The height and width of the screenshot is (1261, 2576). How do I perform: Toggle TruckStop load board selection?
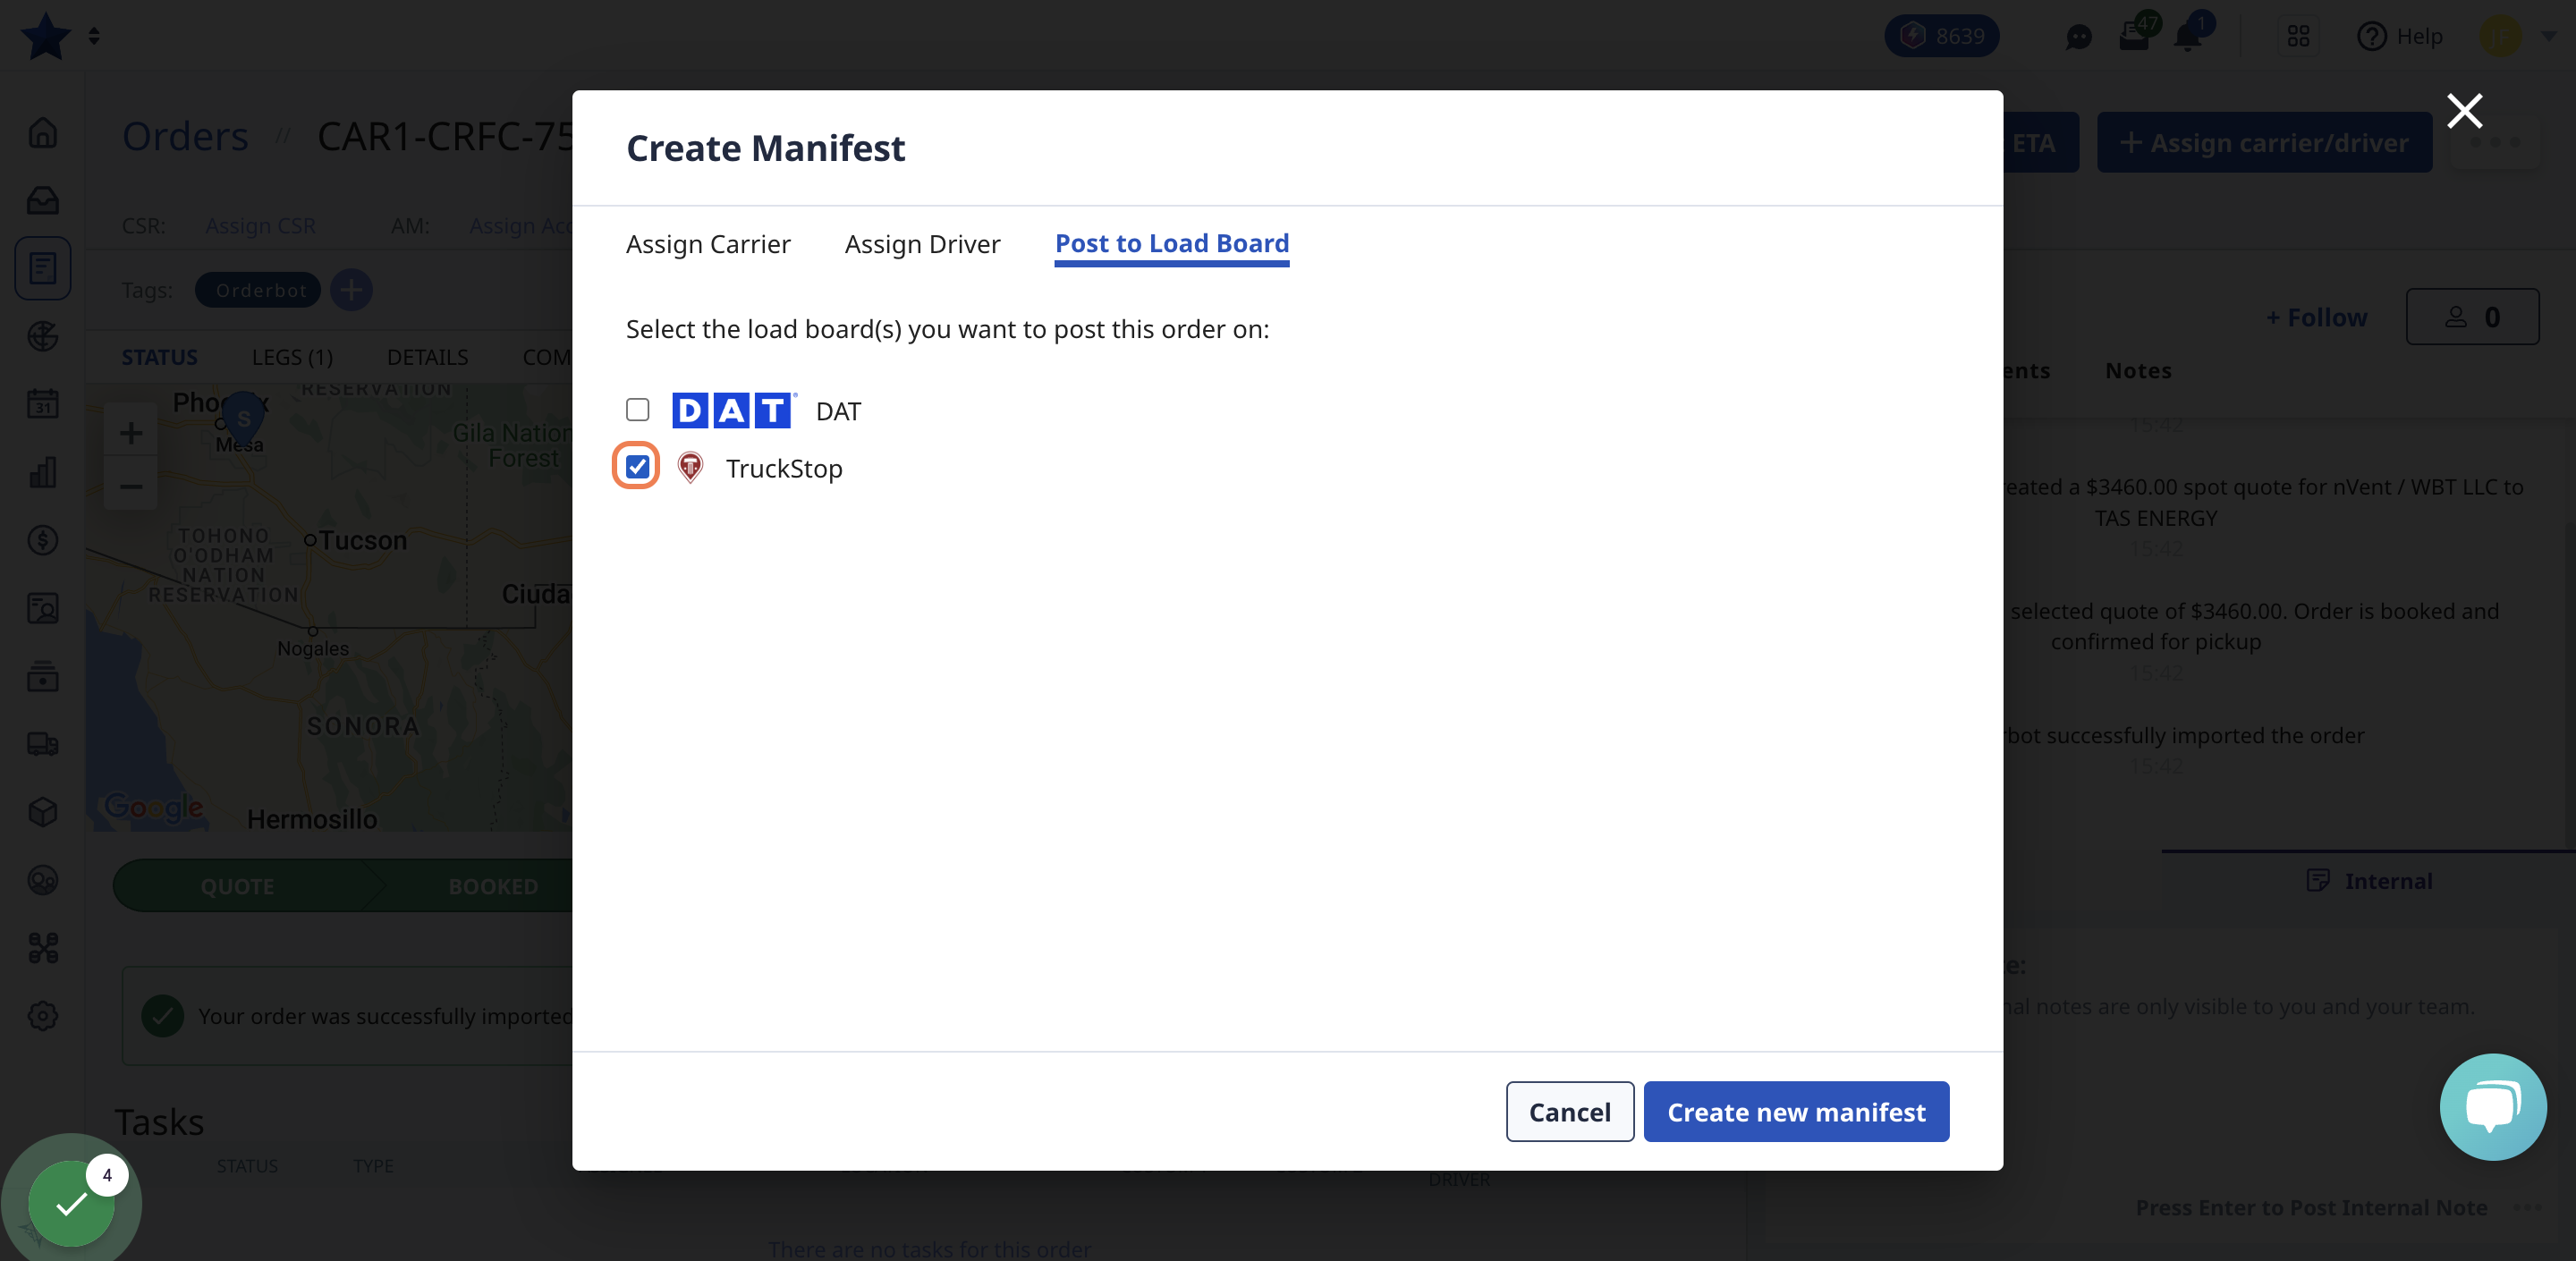coord(638,466)
